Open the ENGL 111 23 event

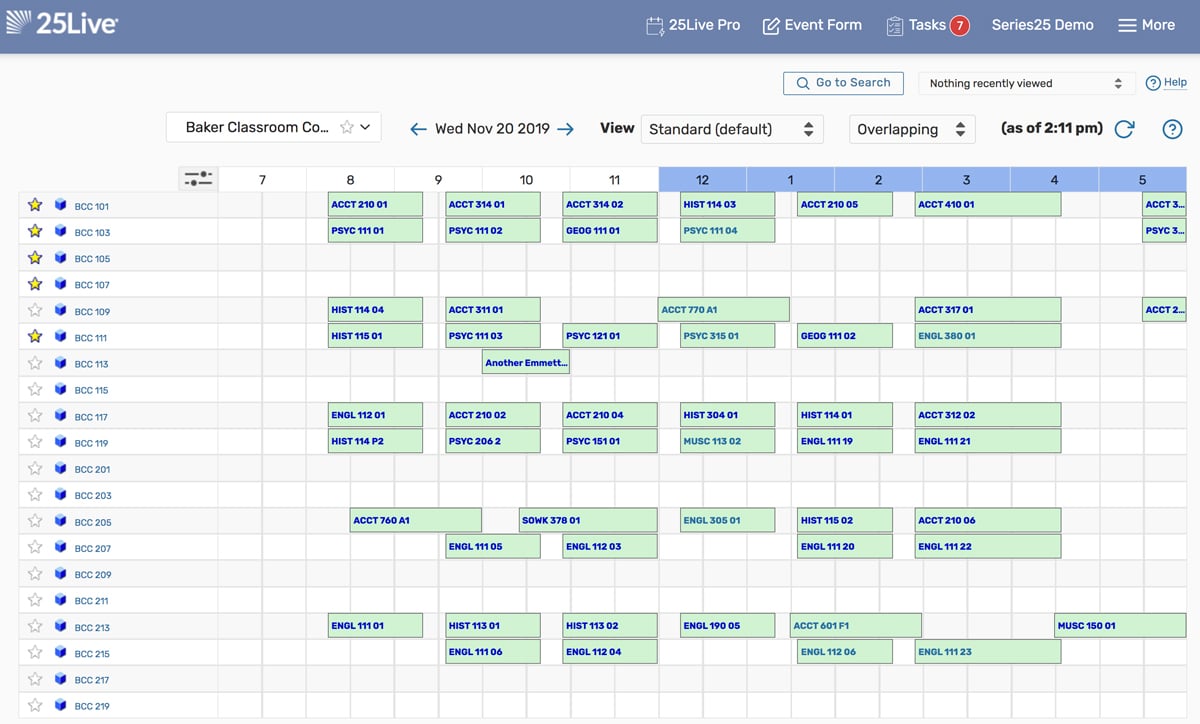(988, 651)
